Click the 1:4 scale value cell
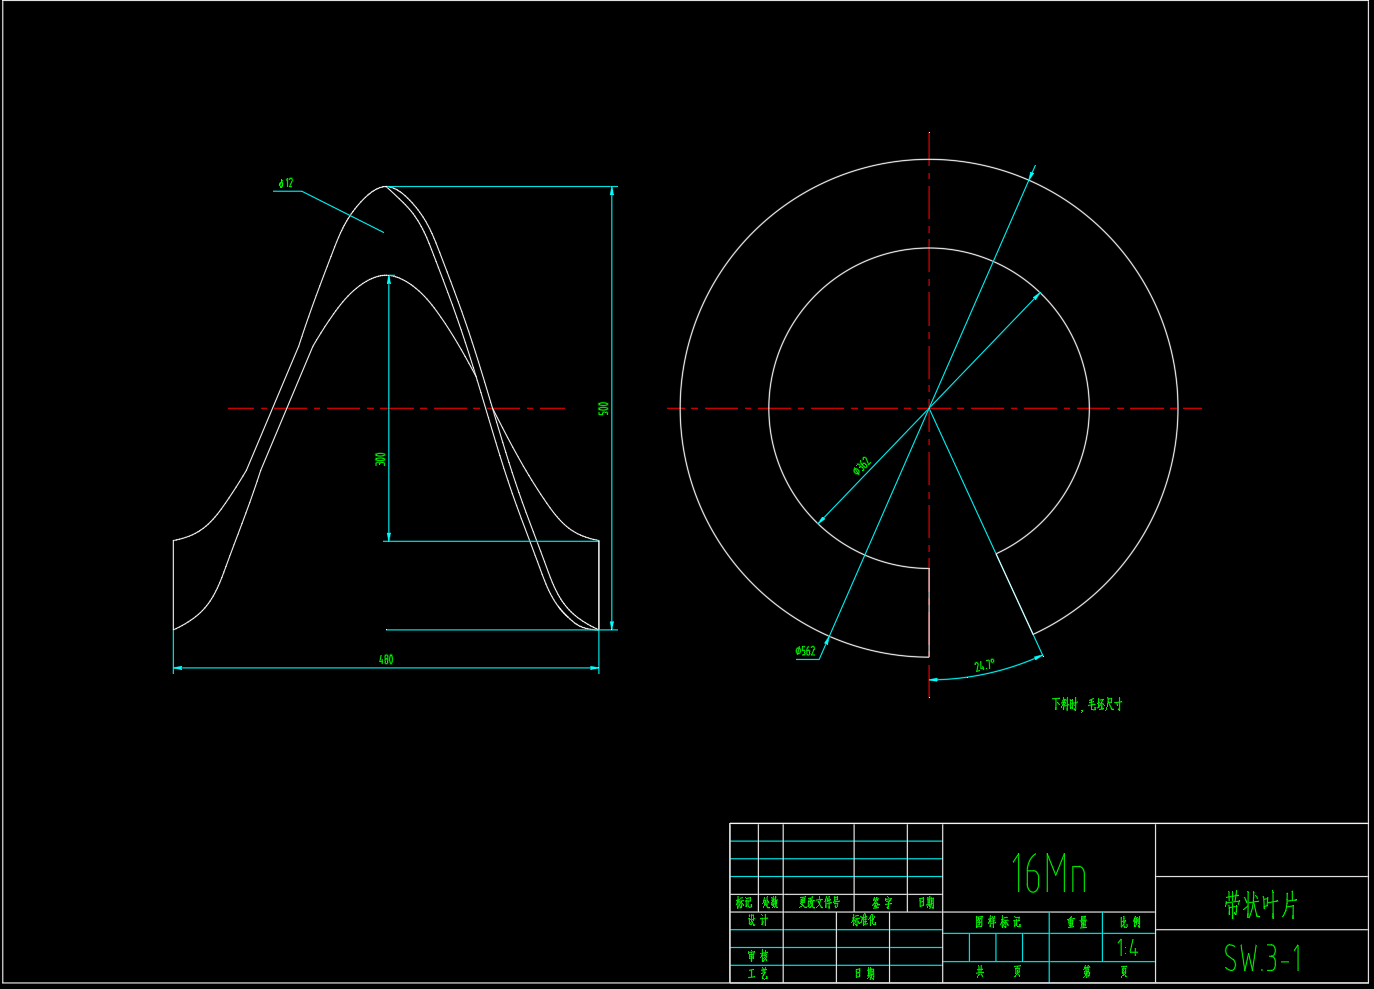 1128,948
